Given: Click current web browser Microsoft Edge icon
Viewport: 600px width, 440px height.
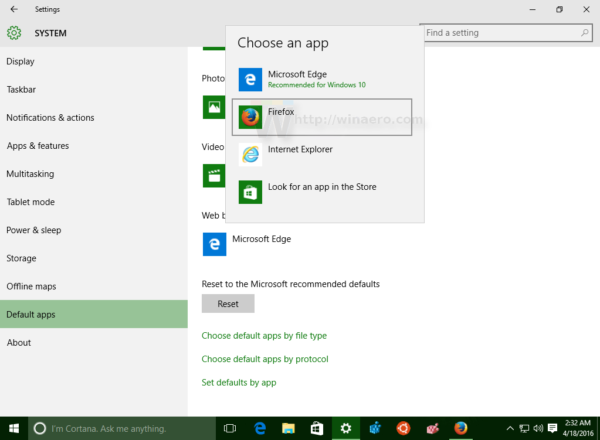Looking at the screenshot, I should click(x=214, y=244).
